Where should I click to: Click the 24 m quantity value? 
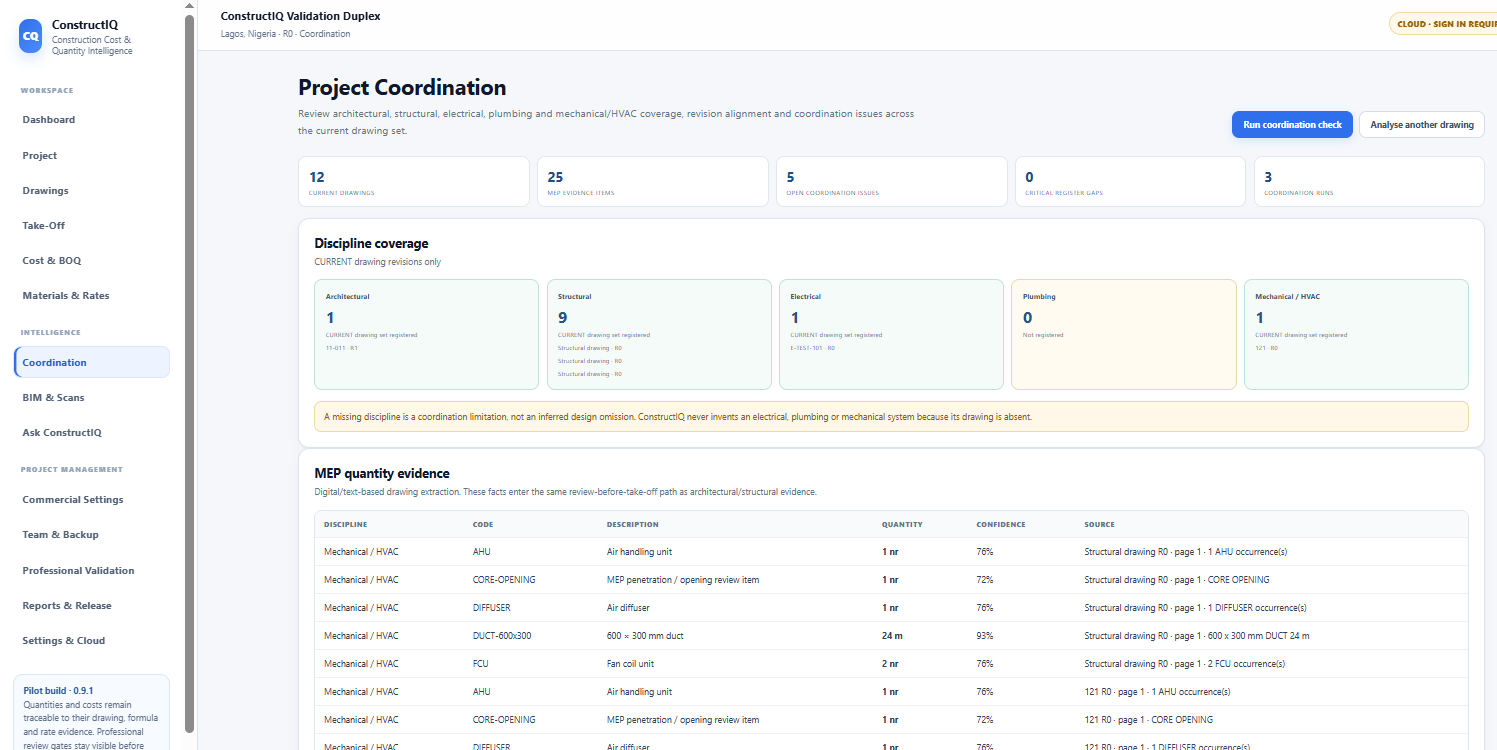click(x=893, y=636)
